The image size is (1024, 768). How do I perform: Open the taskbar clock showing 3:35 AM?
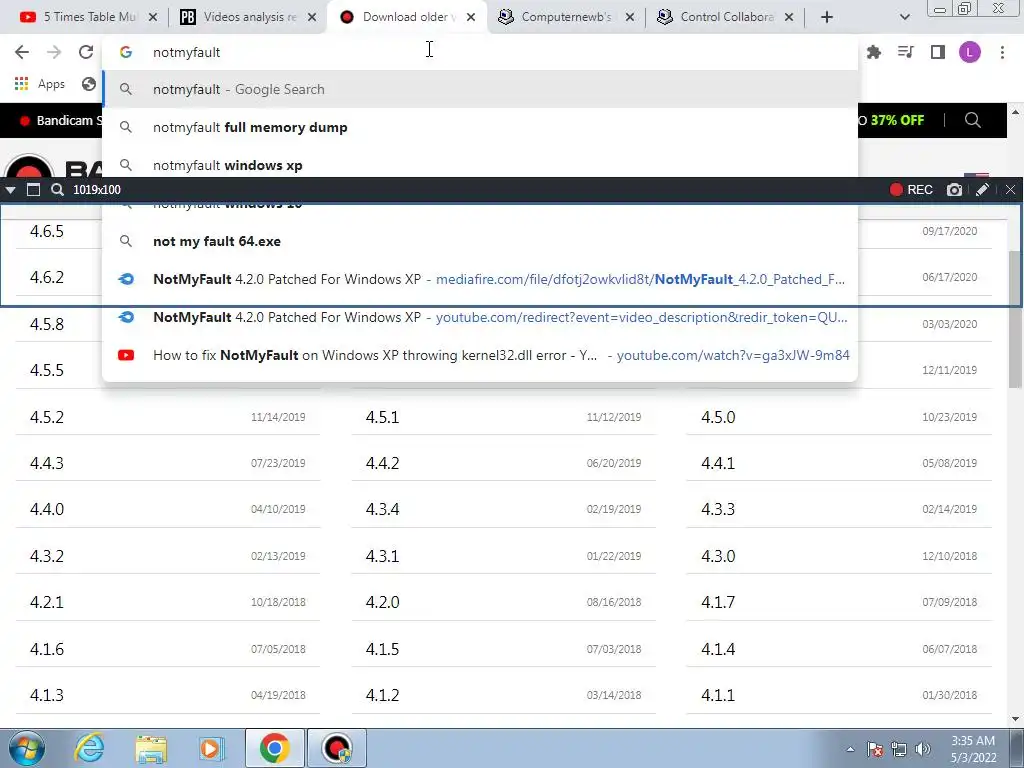[x=973, y=749]
